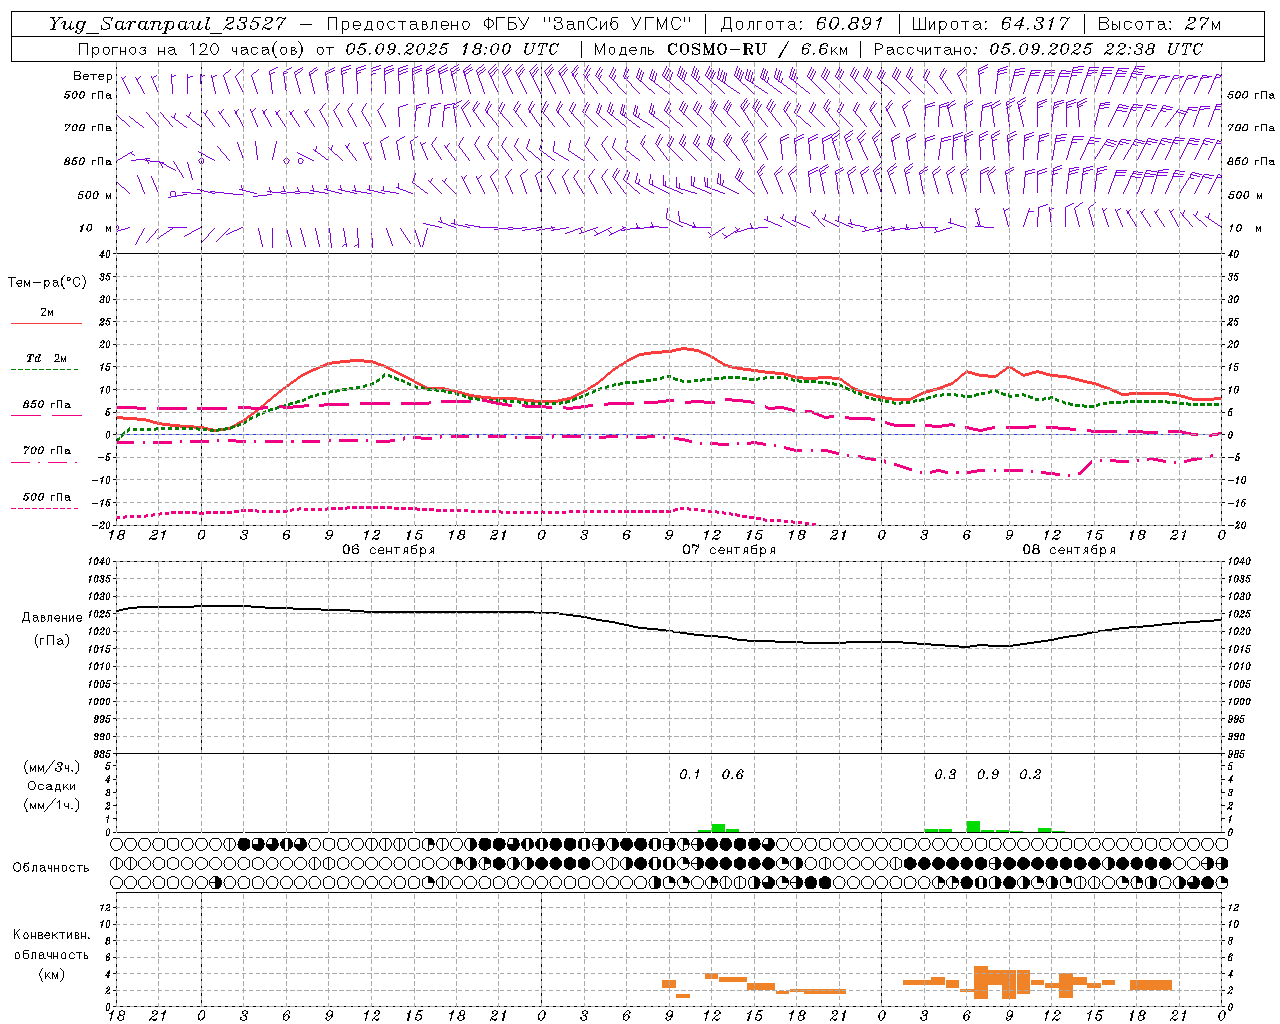Click the 0.2 precipitation total
This screenshot has width=1280, height=1024.
coord(1030,774)
